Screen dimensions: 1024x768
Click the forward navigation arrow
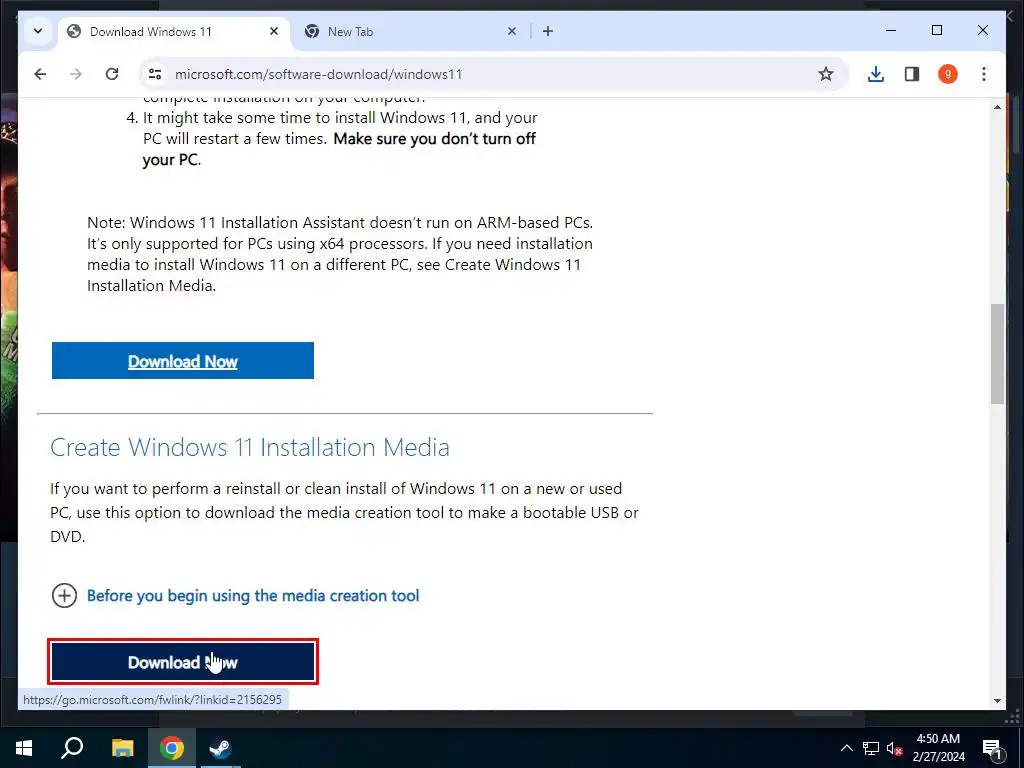pos(76,74)
